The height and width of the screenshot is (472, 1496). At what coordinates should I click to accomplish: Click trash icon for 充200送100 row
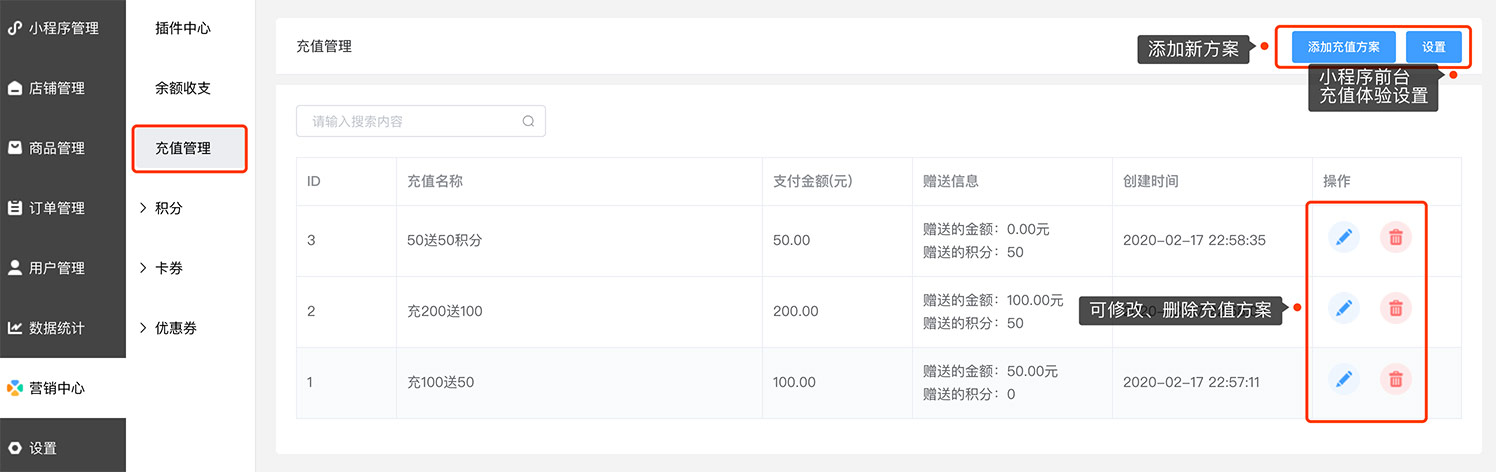click(x=1396, y=309)
